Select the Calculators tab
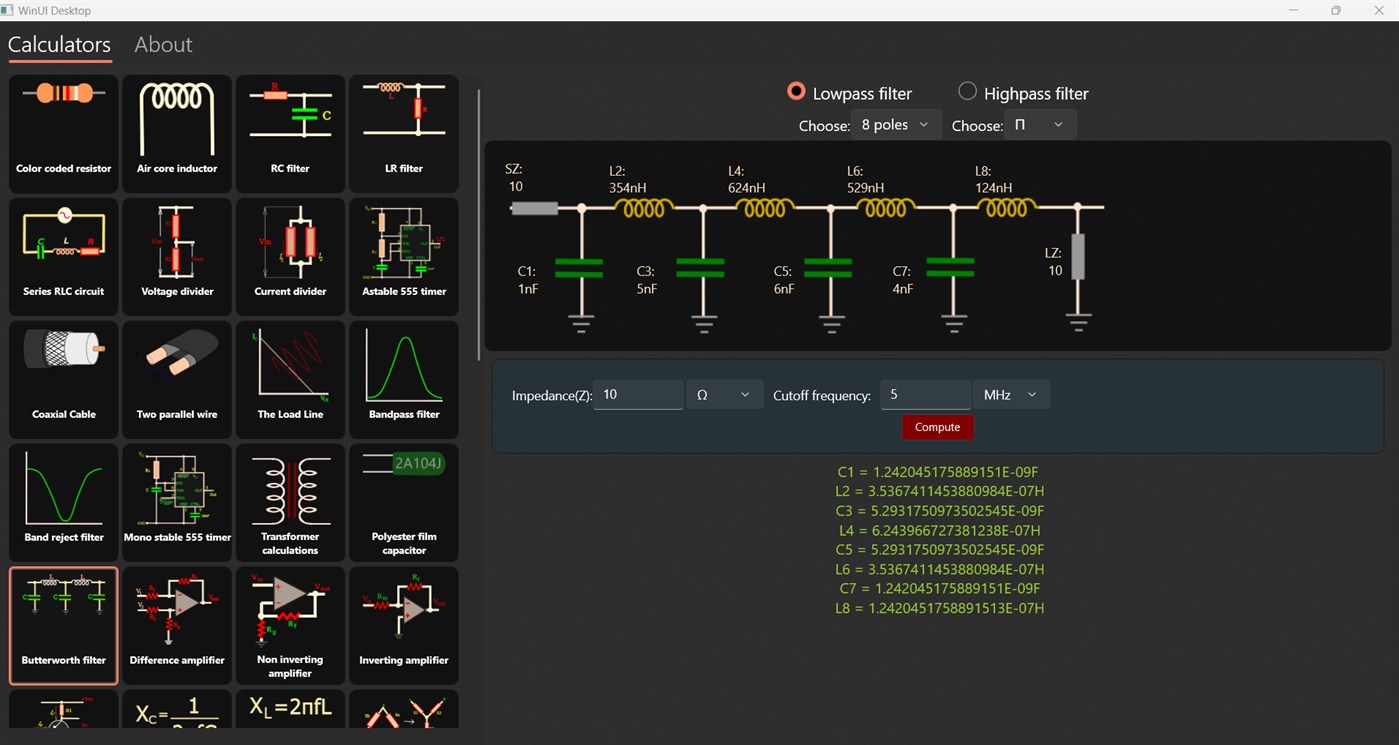 (59, 44)
